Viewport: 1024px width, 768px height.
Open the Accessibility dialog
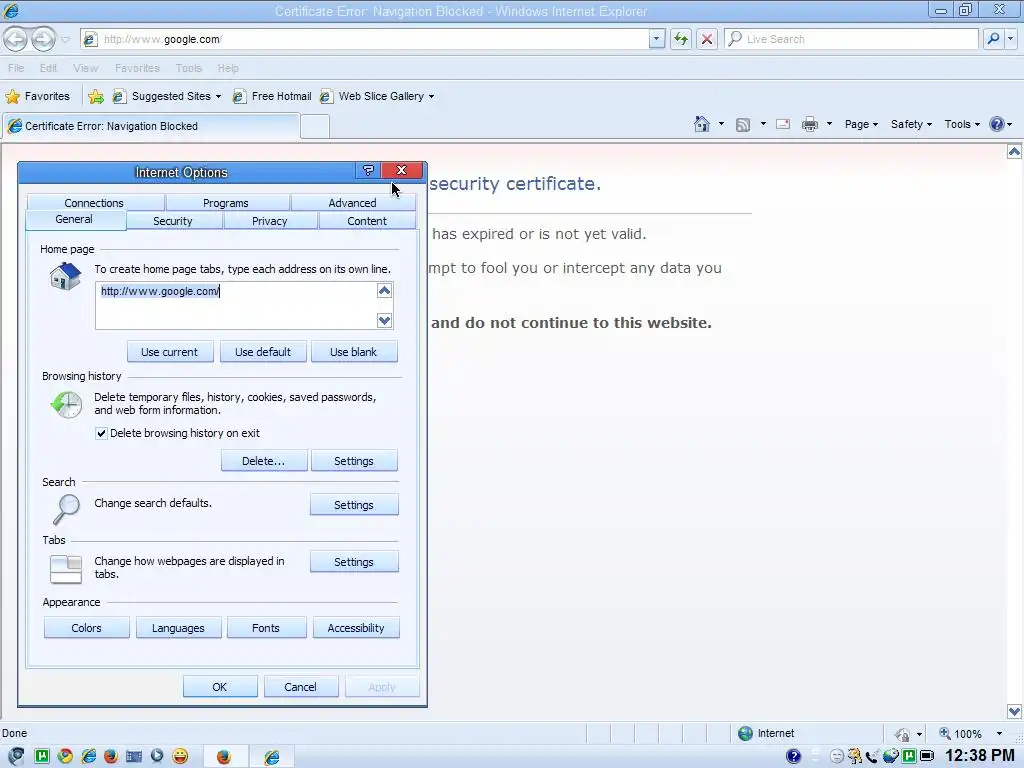[x=356, y=628]
